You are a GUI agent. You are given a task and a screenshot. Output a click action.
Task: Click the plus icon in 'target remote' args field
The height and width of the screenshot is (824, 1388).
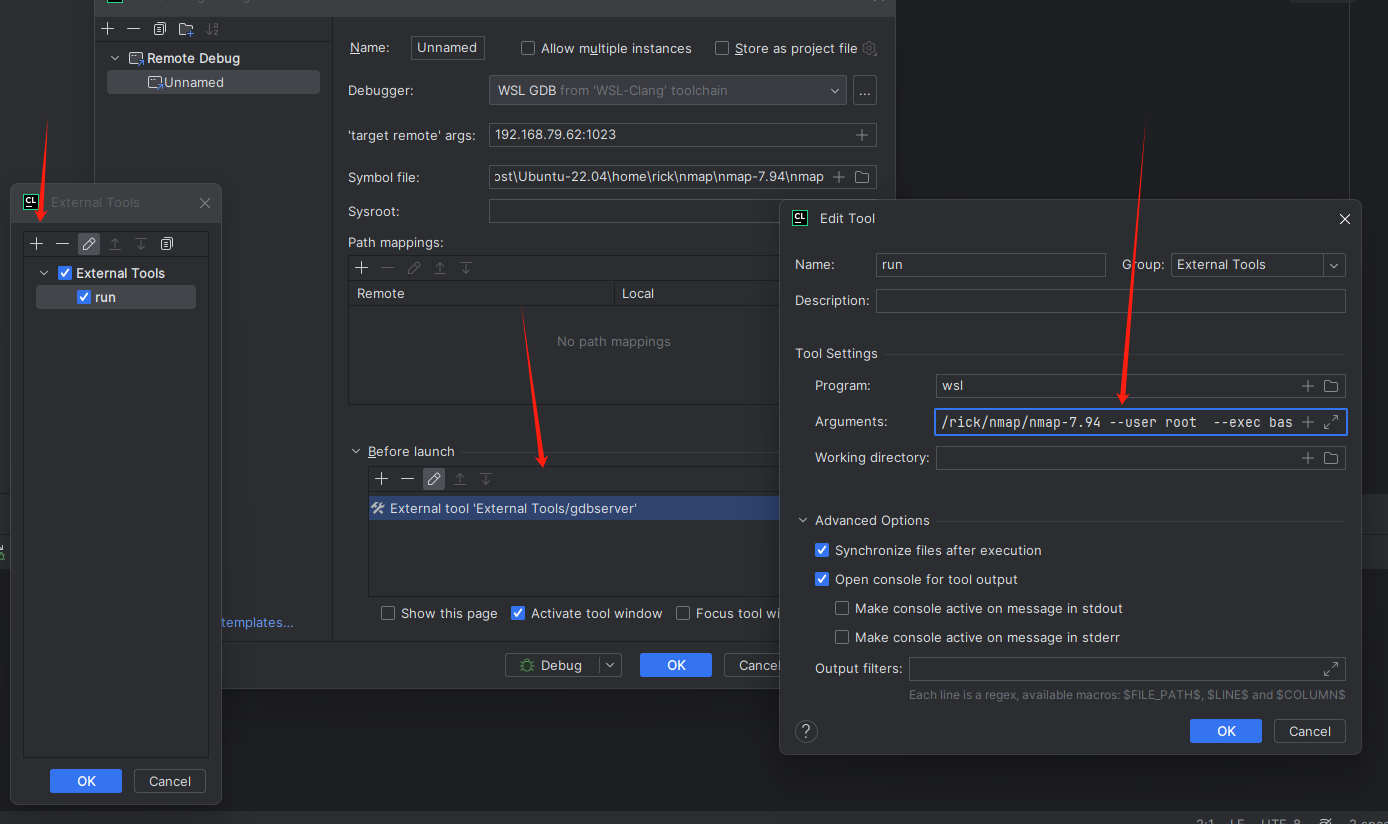point(862,134)
